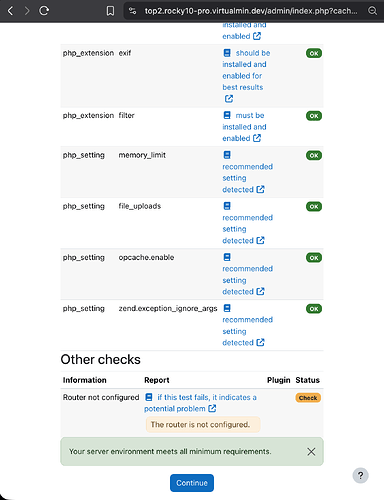This screenshot has width=384, height=500.
Task: Reload the page with refresh icon
Action: [44, 11]
